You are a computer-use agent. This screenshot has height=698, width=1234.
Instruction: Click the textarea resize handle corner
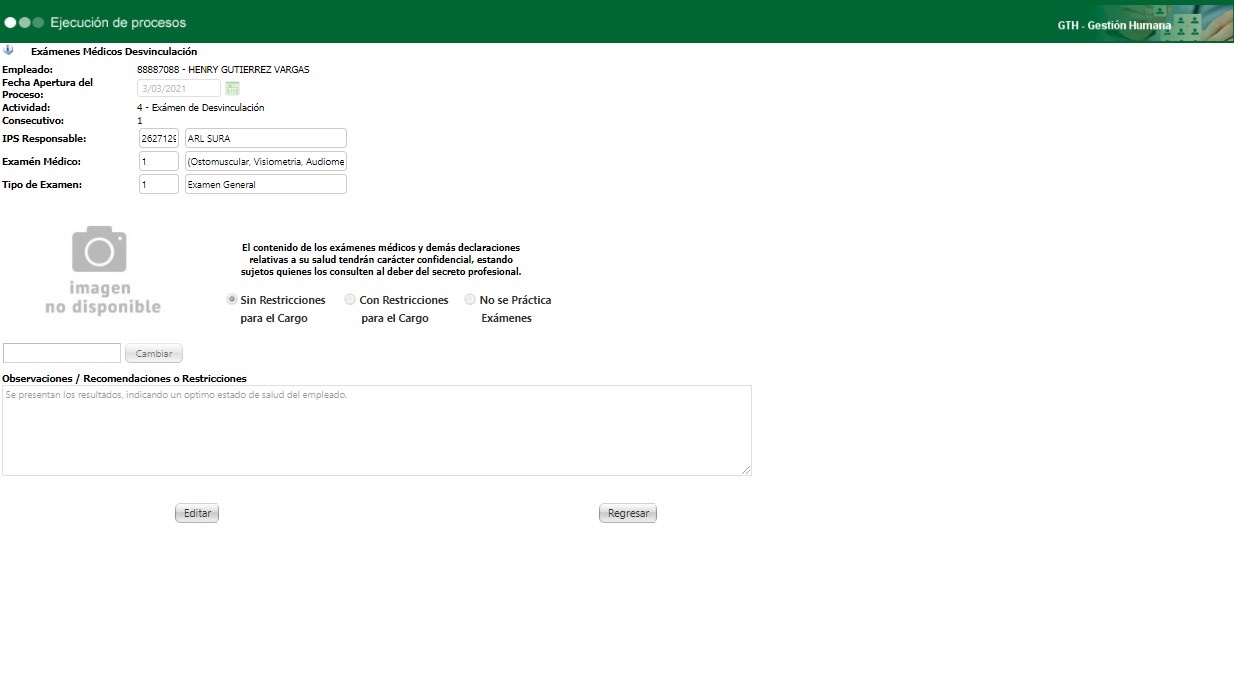click(746, 470)
